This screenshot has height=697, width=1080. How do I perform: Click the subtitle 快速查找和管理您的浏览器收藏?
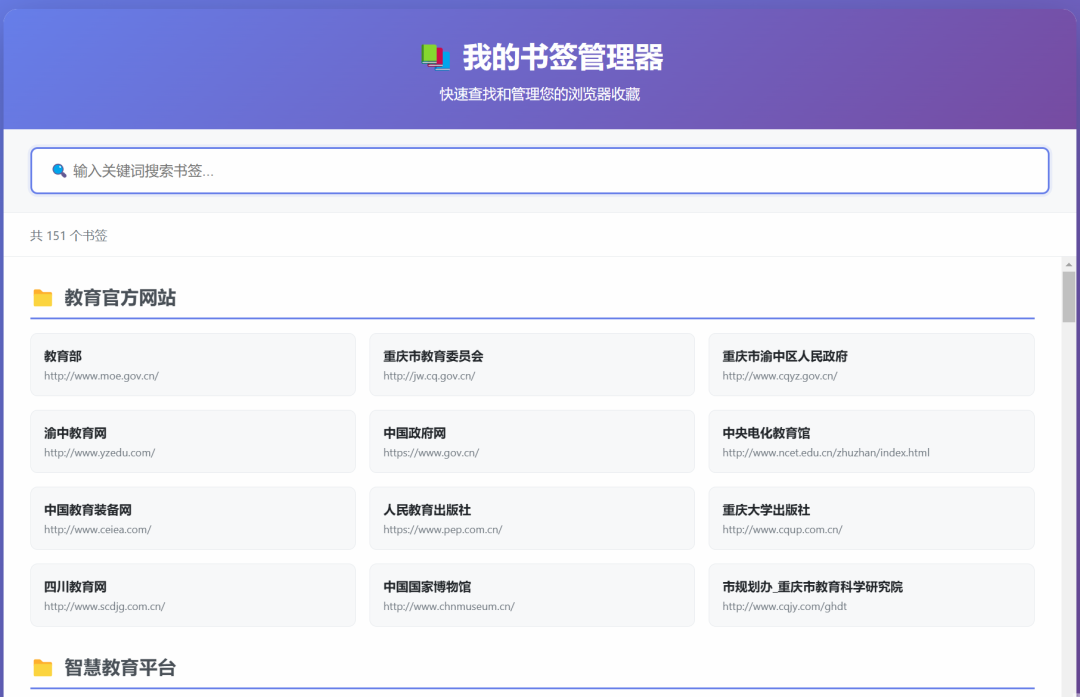pos(540,94)
